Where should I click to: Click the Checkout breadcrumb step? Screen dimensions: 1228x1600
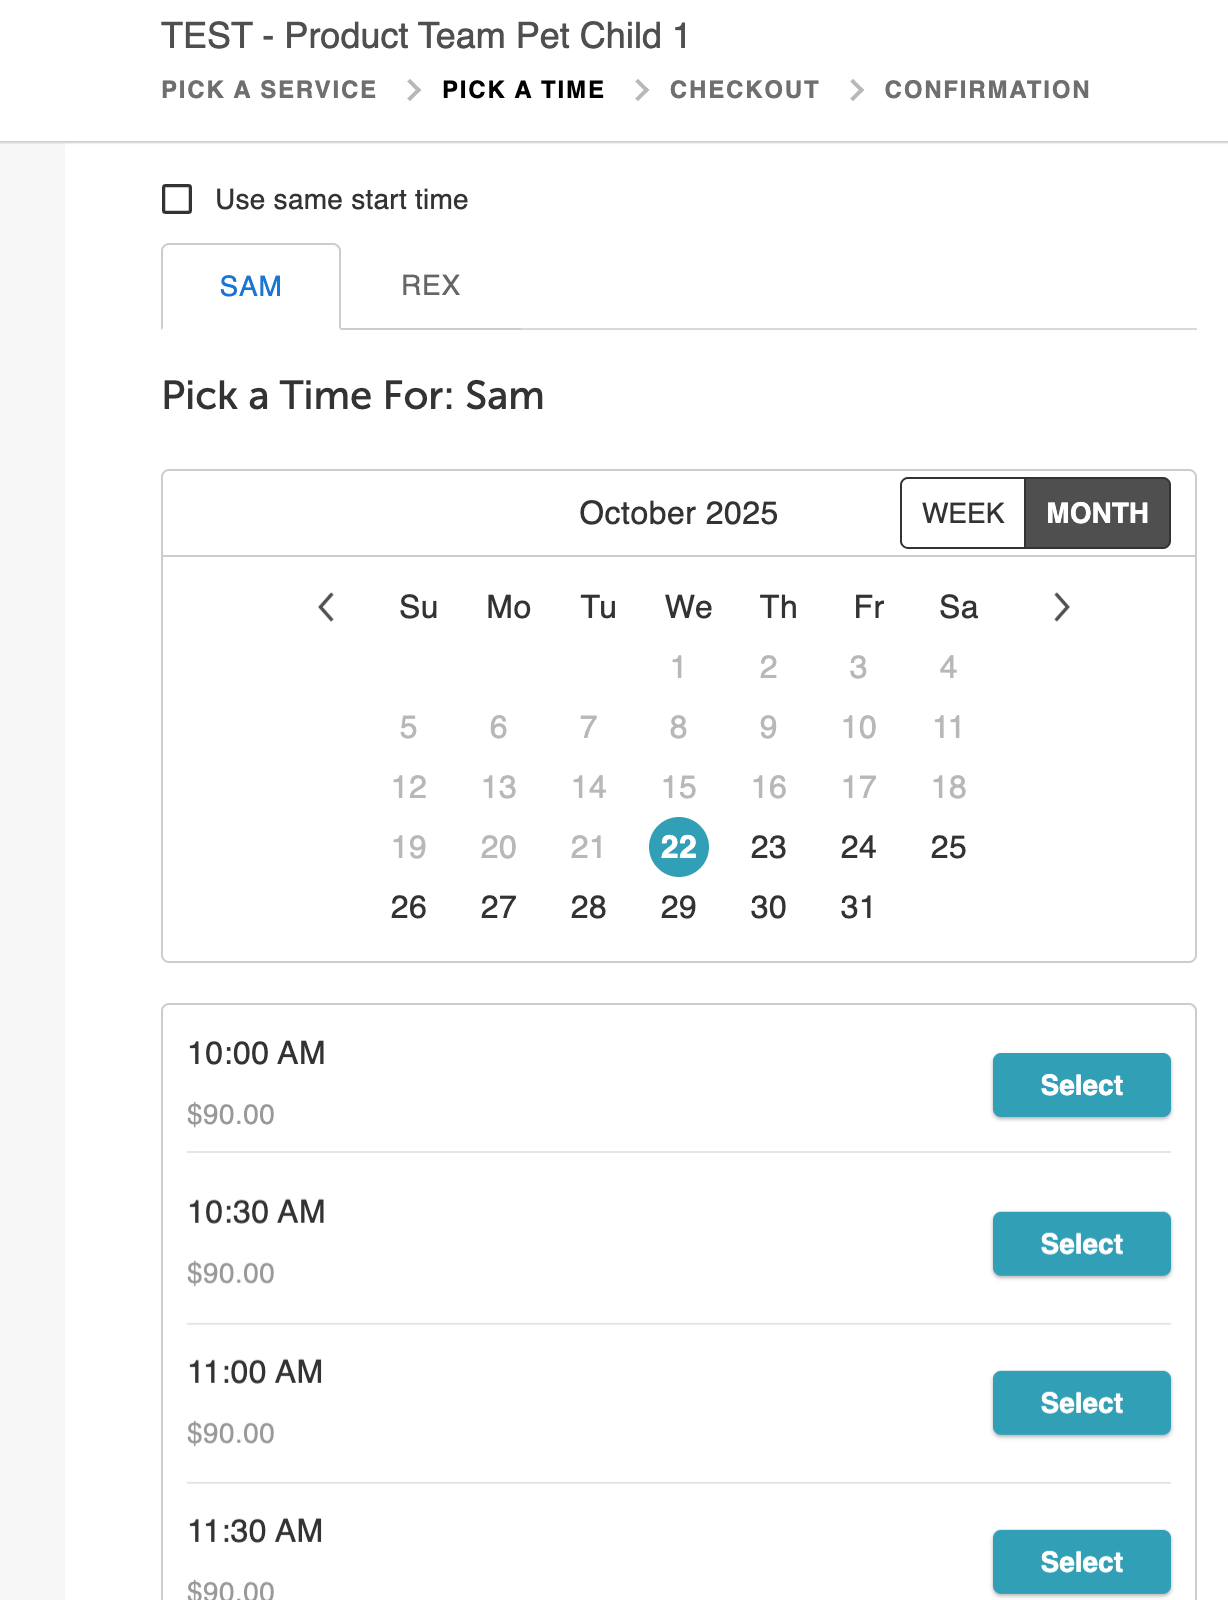[x=744, y=90]
